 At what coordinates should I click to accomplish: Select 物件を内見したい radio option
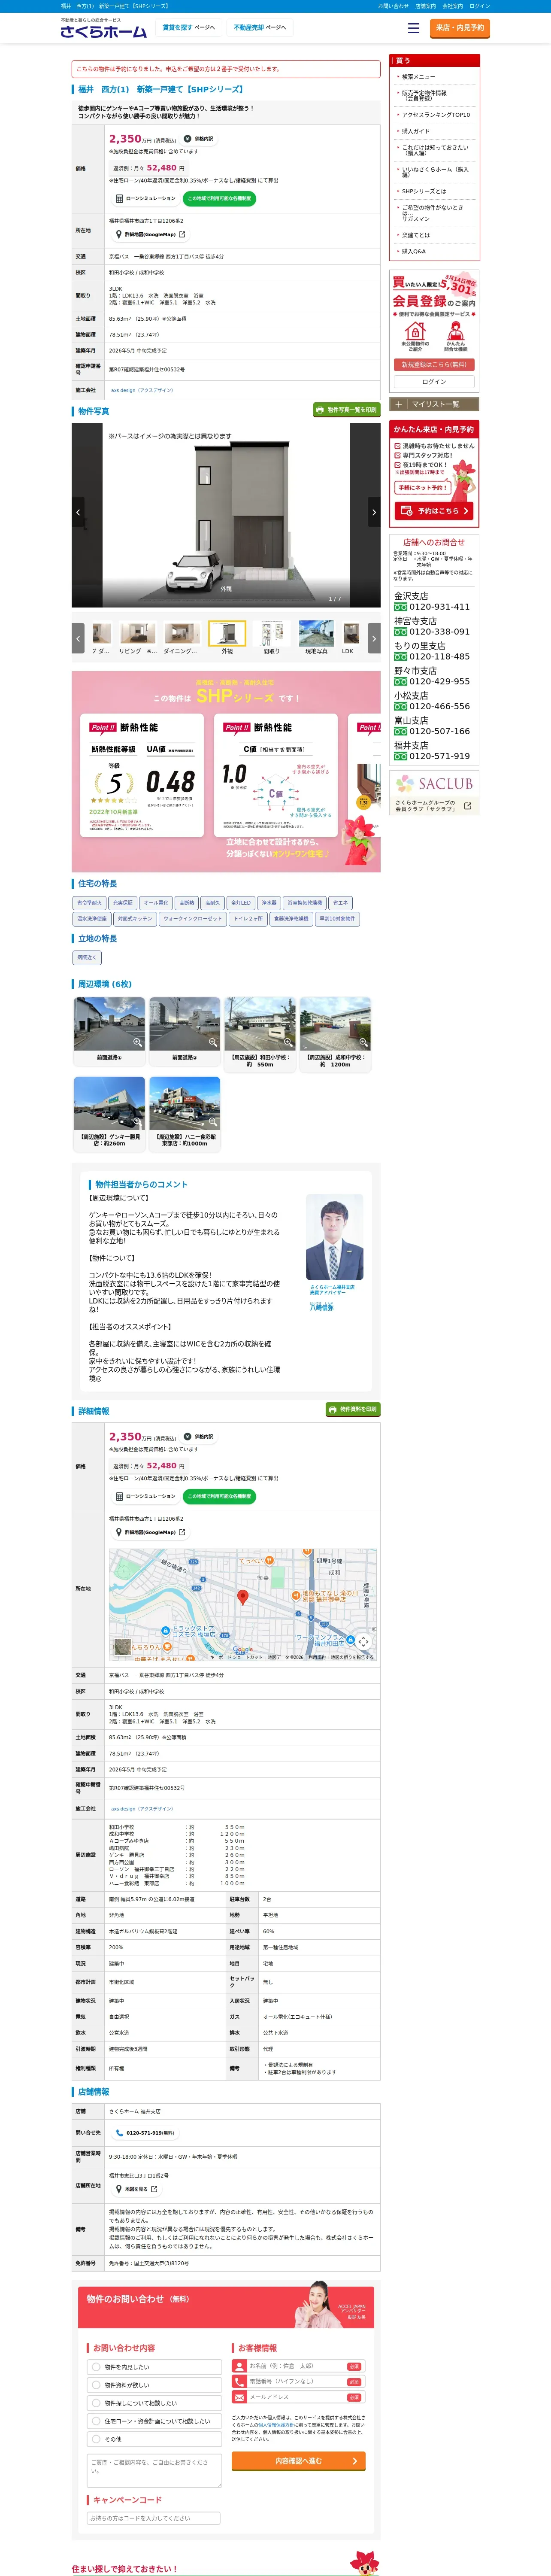point(155,2367)
